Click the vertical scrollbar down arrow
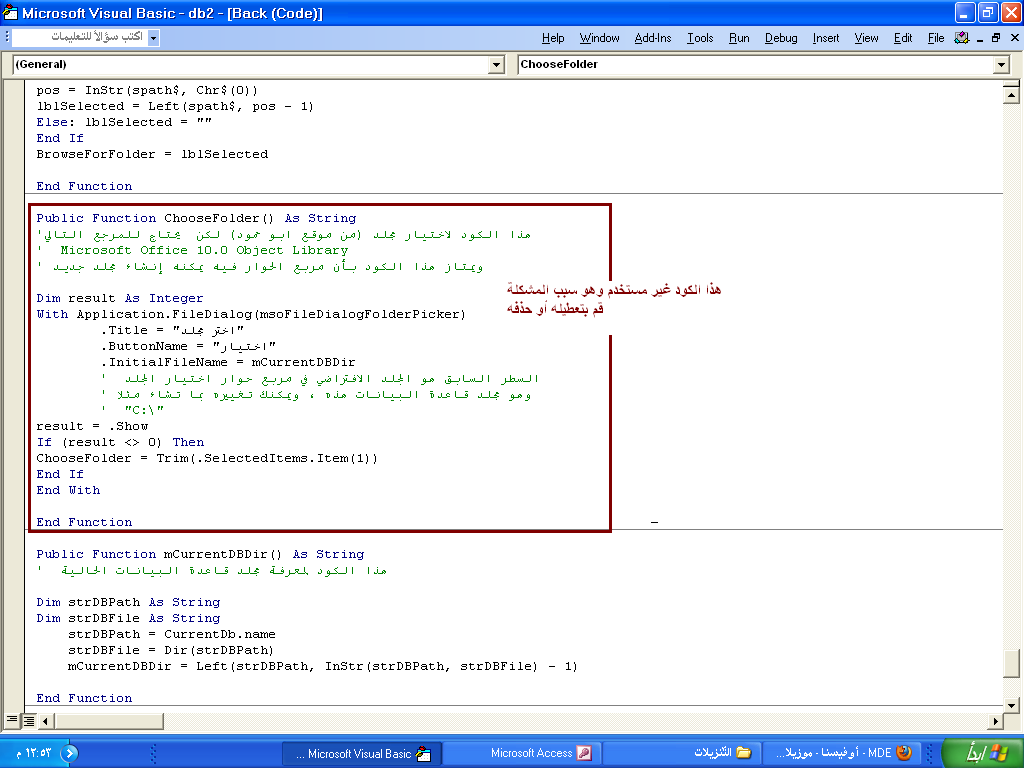 click(x=1012, y=702)
